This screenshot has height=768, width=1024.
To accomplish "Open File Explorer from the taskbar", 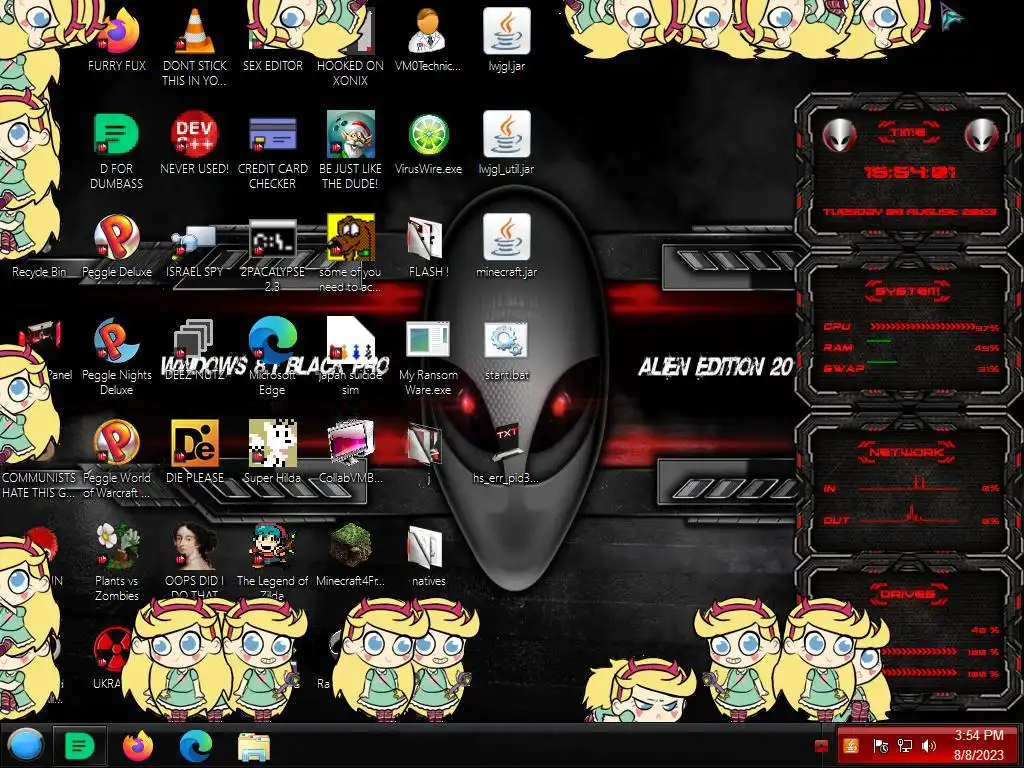I will click(x=254, y=747).
